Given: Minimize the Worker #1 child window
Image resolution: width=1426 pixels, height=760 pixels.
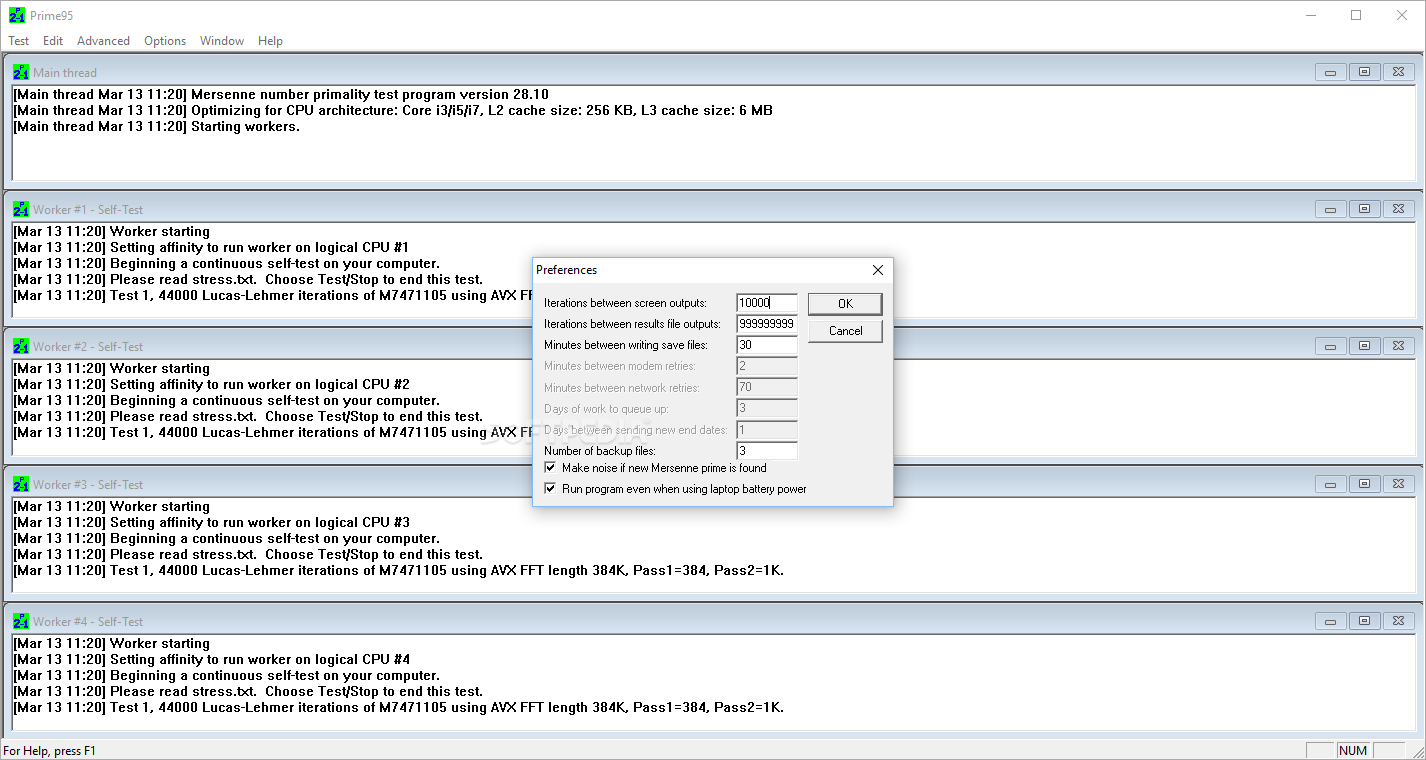Looking at the screenshot, I should [1330, 209].
